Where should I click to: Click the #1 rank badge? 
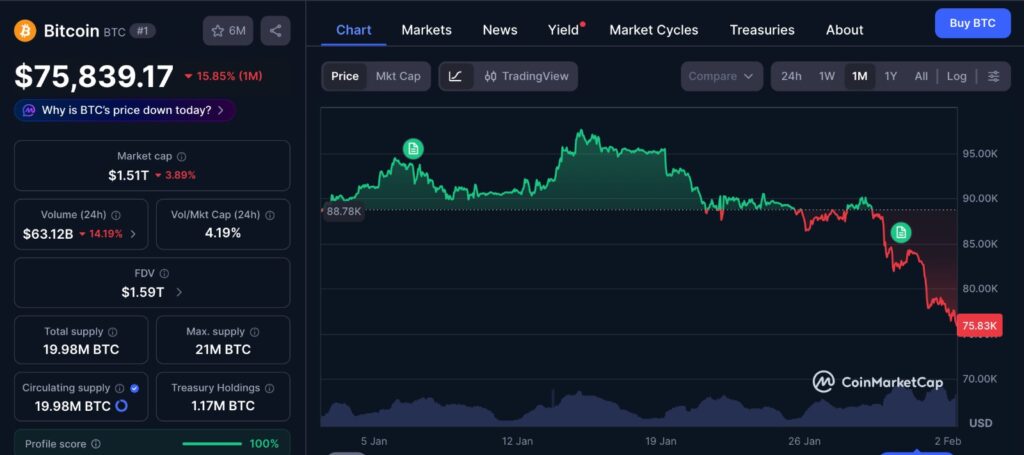point(142,31)
